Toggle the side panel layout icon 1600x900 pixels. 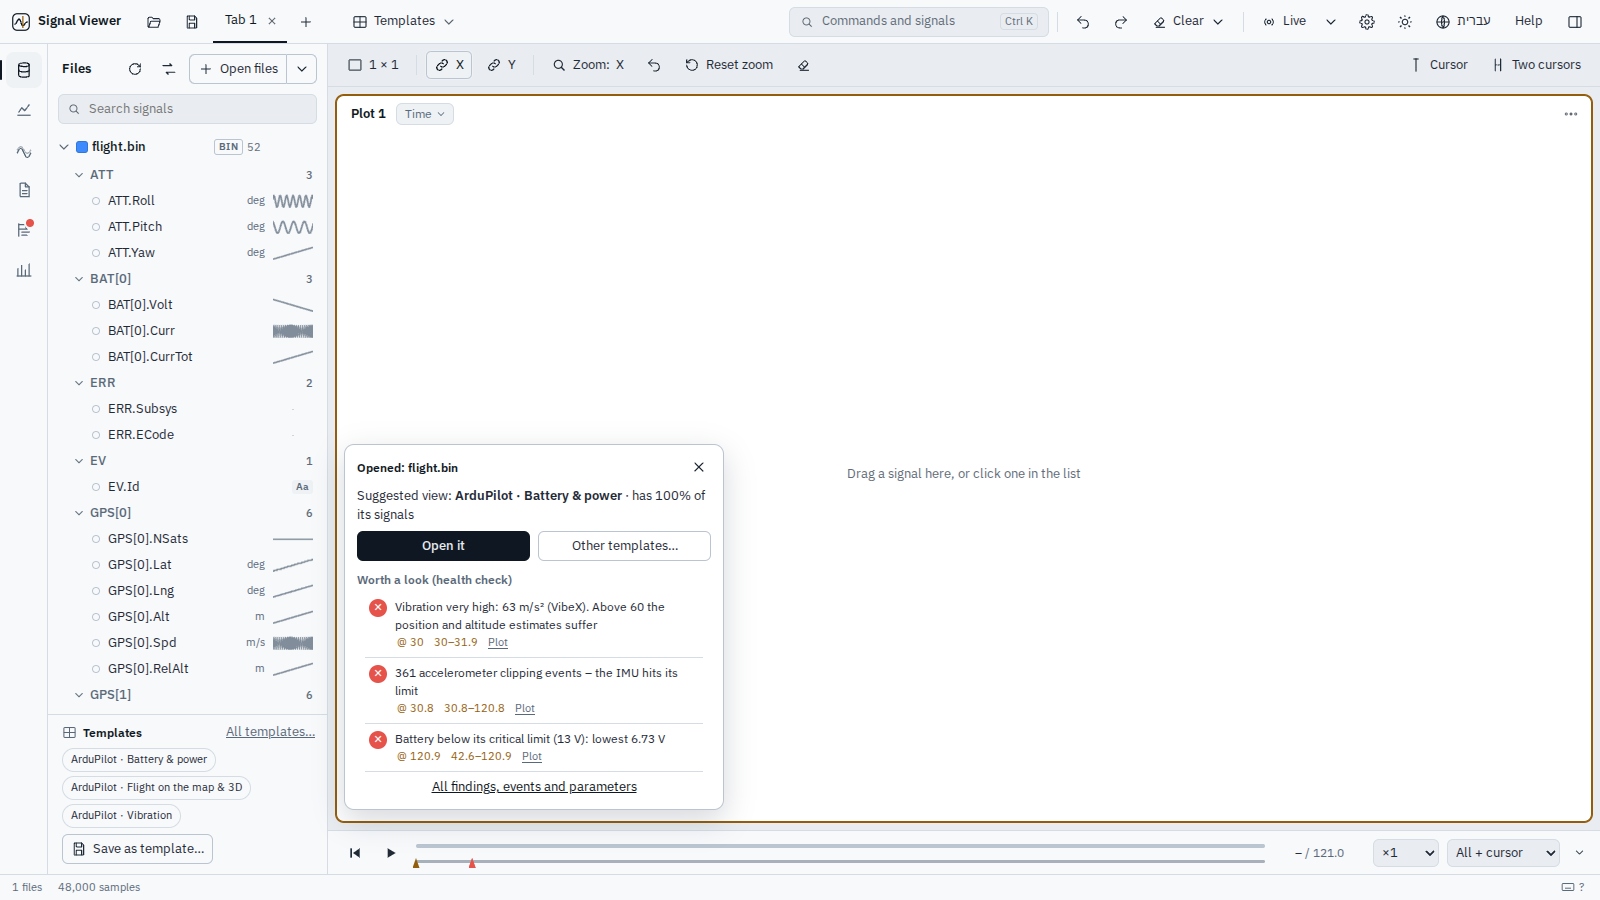pos(1575,21)
